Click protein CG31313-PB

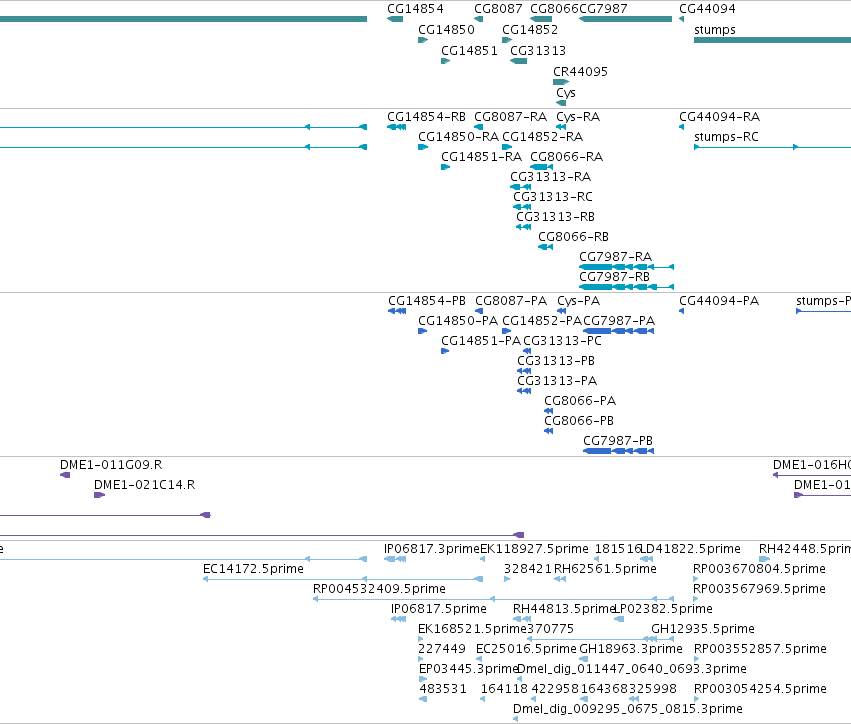tap(556, 361)
